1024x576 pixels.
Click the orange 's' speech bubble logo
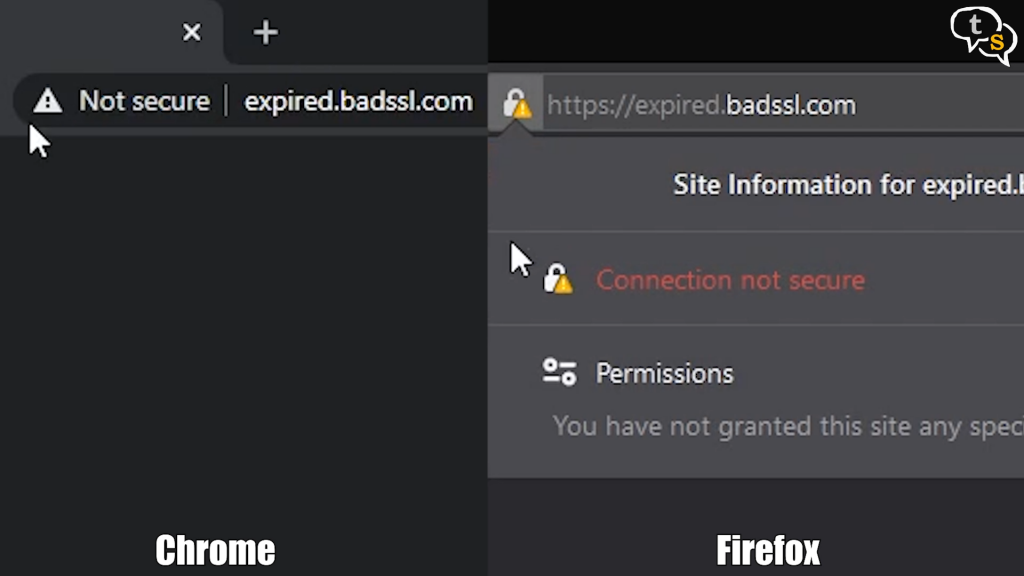(997, 43)
